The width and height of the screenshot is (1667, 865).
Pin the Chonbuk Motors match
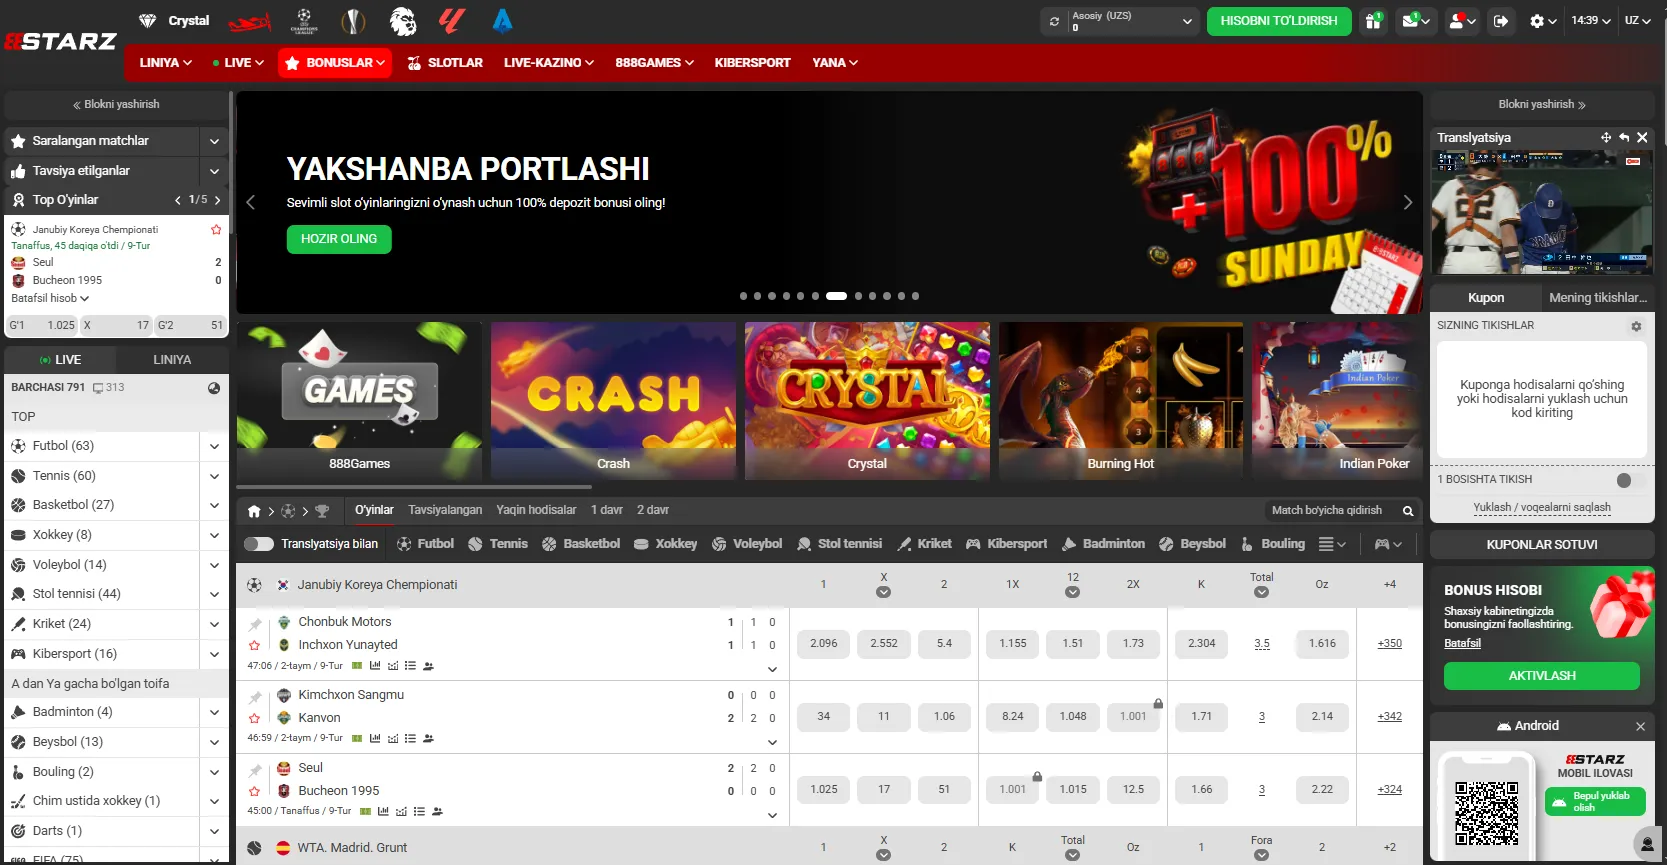click(x=255, y=624)
